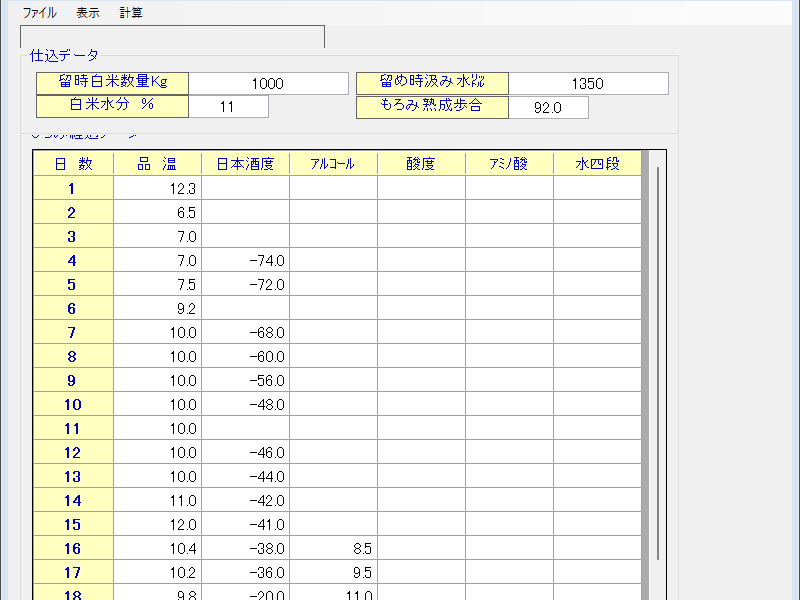This screenshot has width=800, height=600.
Task: Click the empty アルコール cell in row 8
Action: (x=333, y=356)
